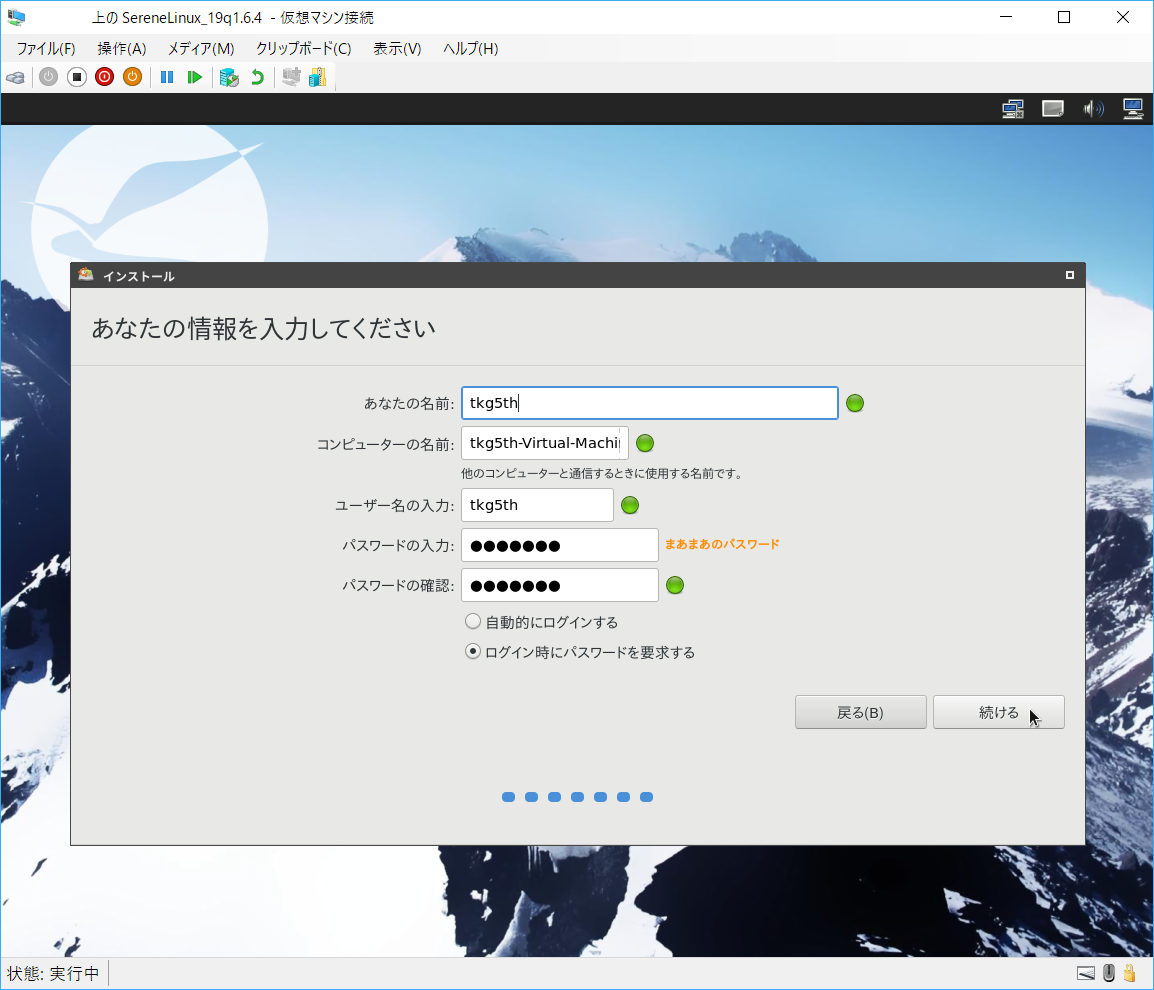Click the your name input field
The width and height of the screenshot is (1154, 990).
pos(650,403)
